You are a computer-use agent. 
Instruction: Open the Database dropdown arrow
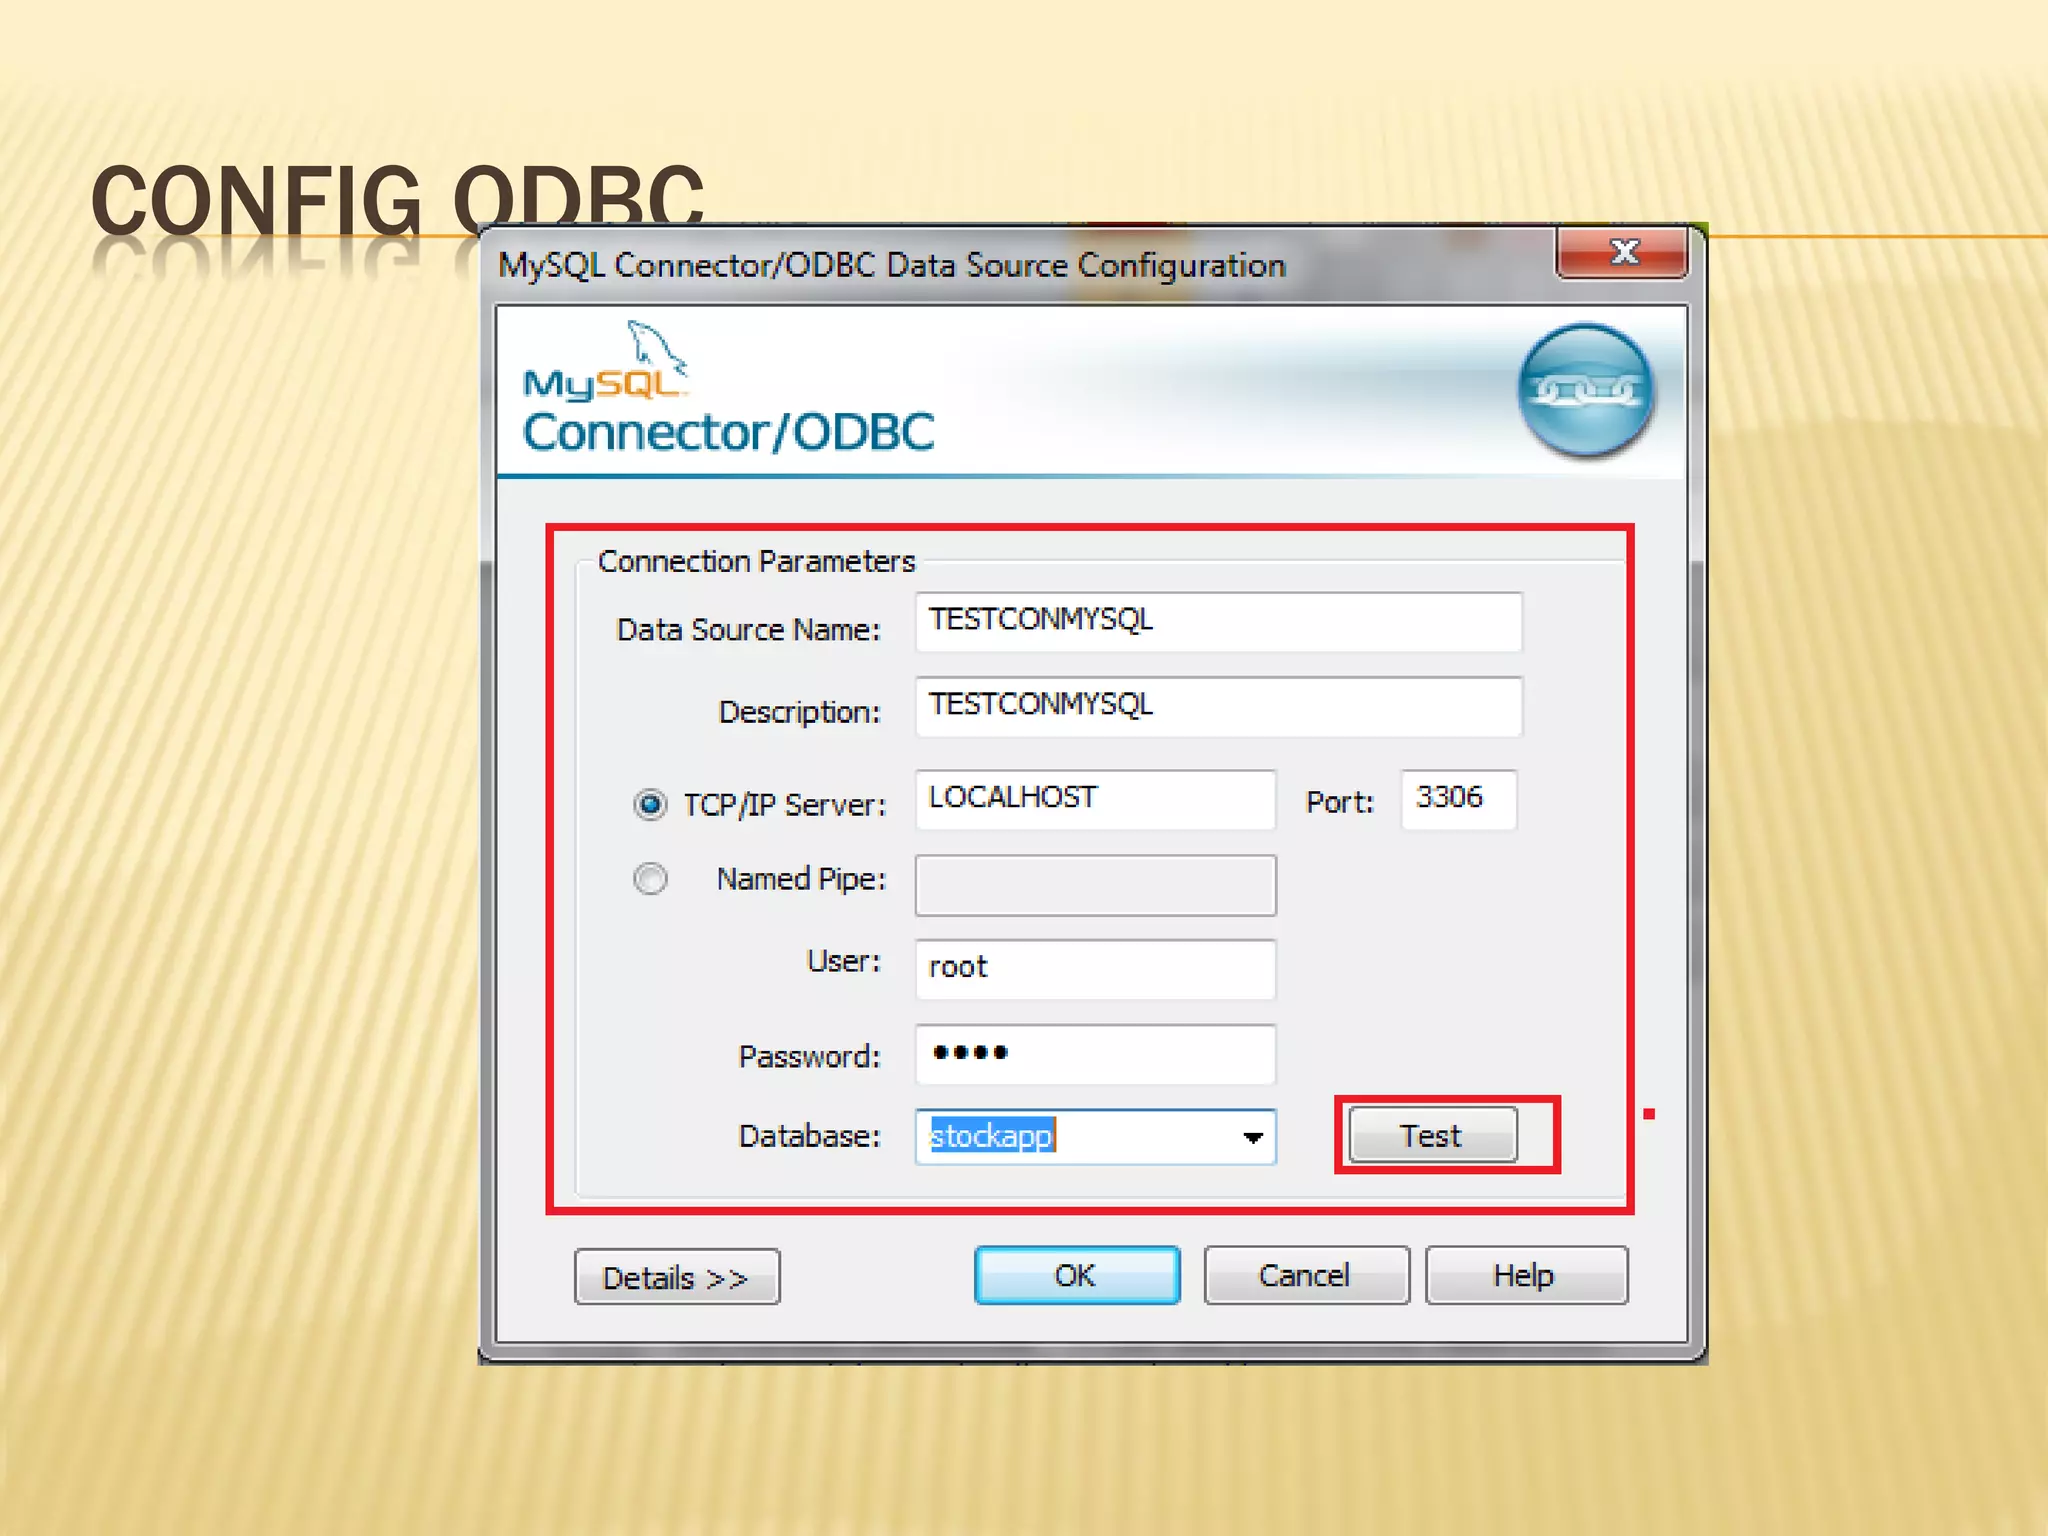(x=1252, y=1137)
